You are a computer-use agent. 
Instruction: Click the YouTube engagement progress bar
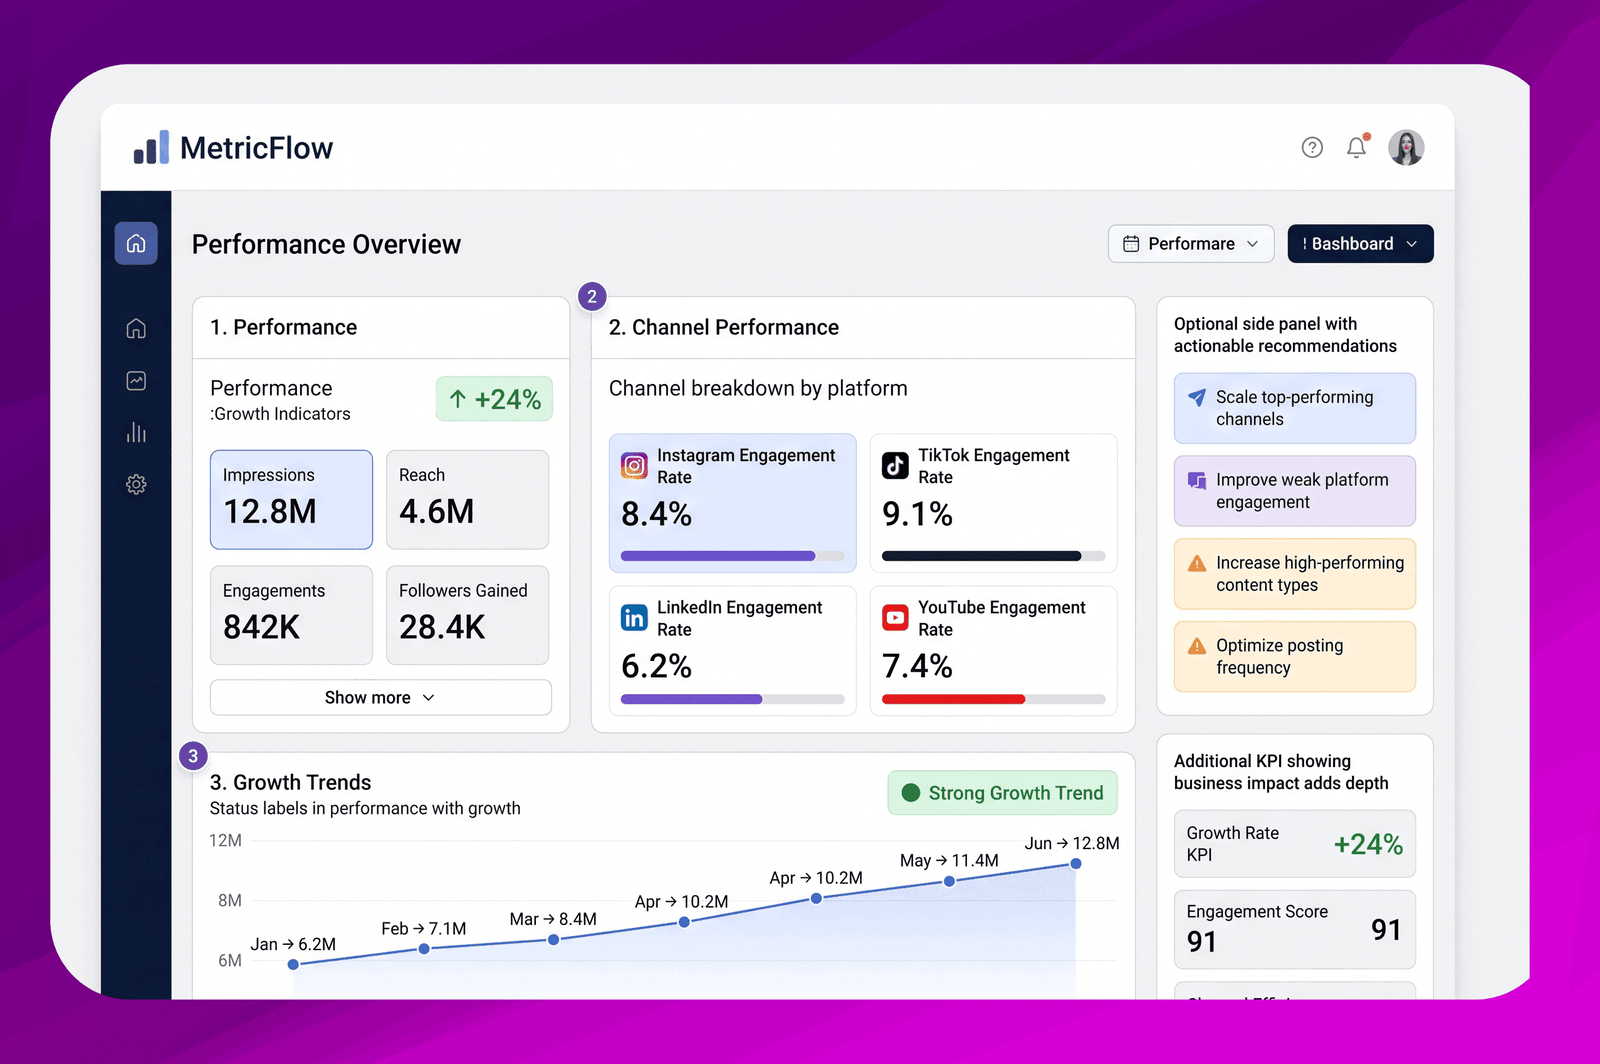[x=994, y=699]
